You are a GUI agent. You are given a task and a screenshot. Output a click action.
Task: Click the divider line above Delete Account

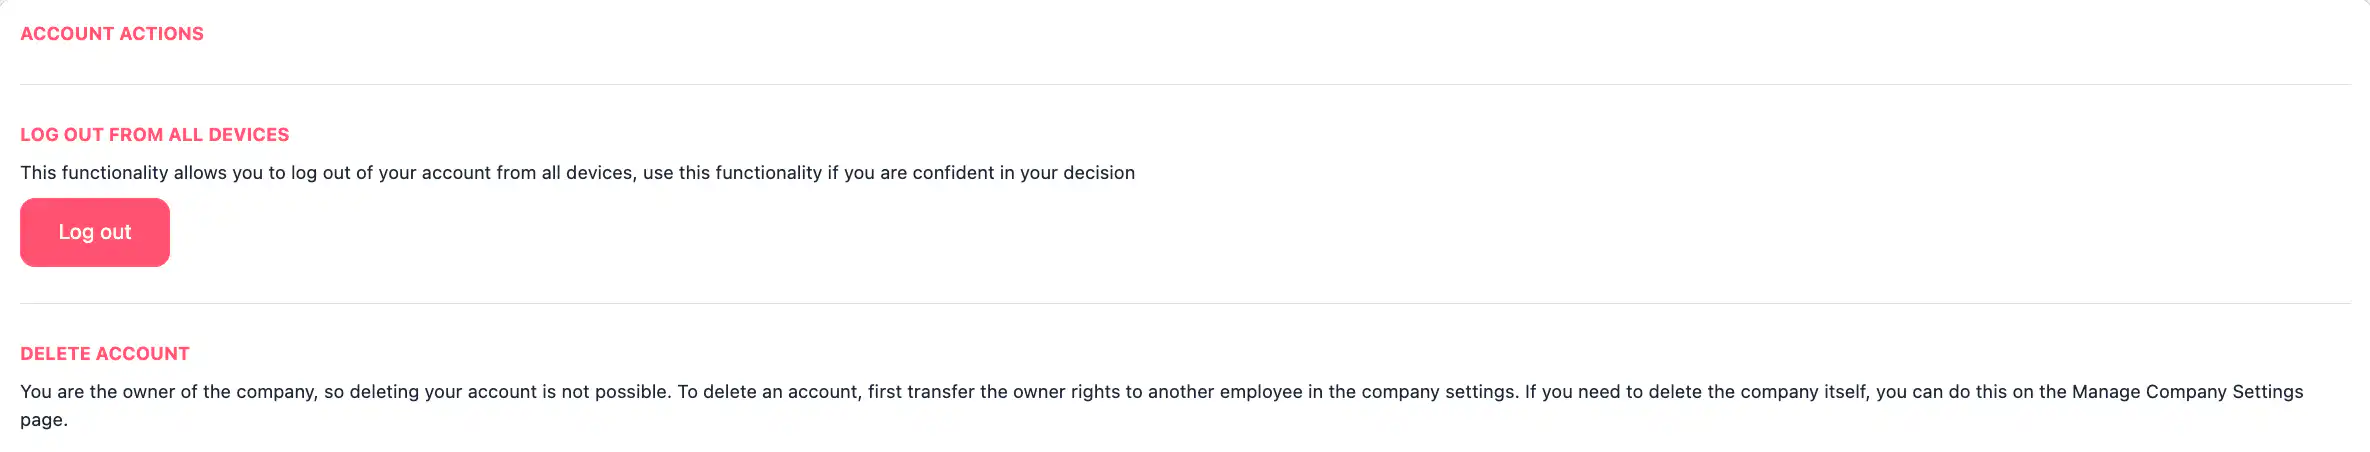tap(1185, 303)
